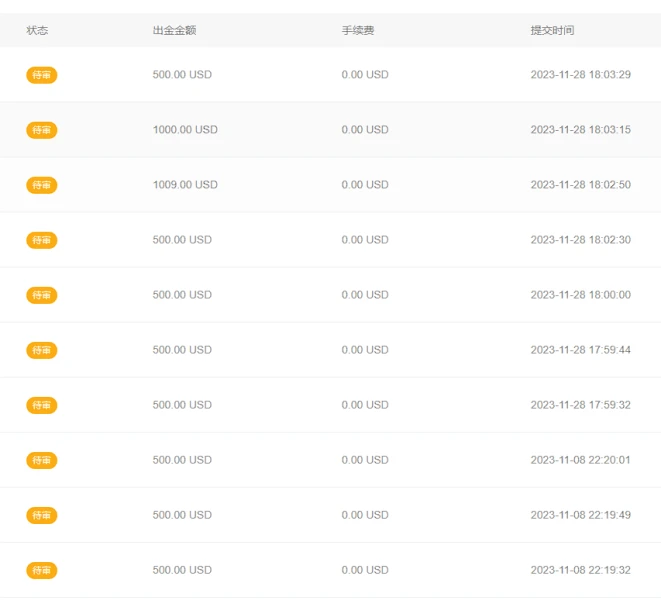Click 待审 badge in the 18:00:00 row

(42, 295)
